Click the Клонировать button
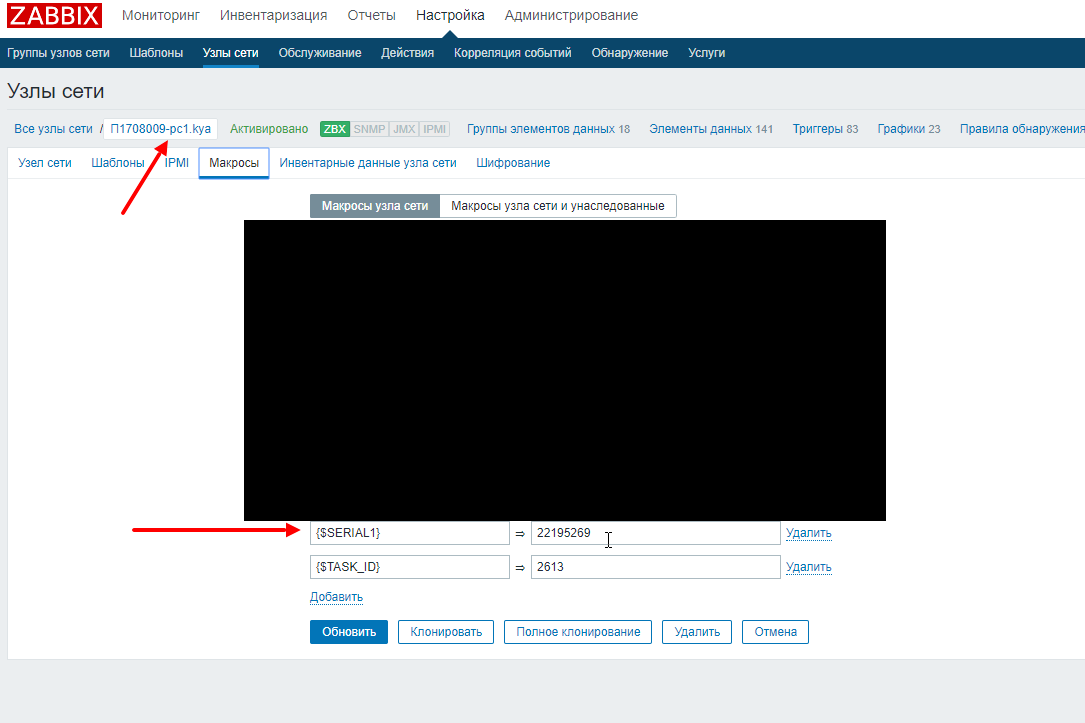Image resolution: width=1085 pixels, height=723 pixels. point(446,632)
